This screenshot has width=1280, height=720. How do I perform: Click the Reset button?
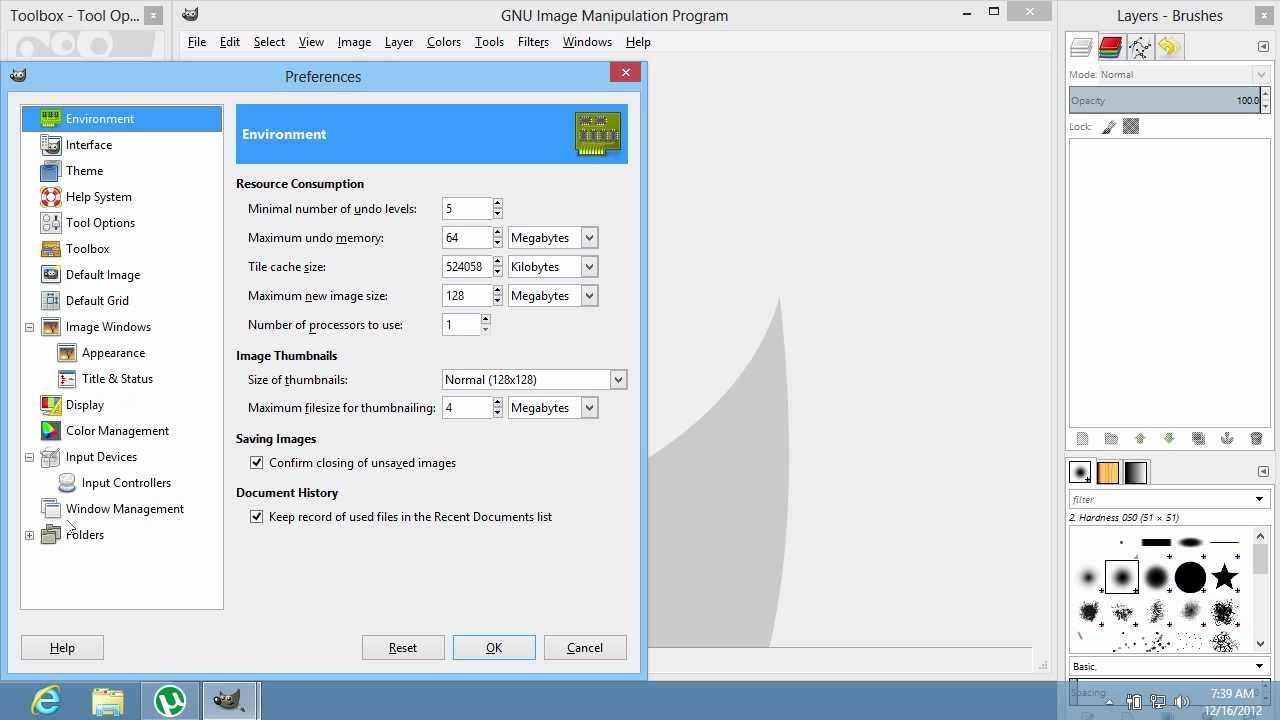[403, 648]
